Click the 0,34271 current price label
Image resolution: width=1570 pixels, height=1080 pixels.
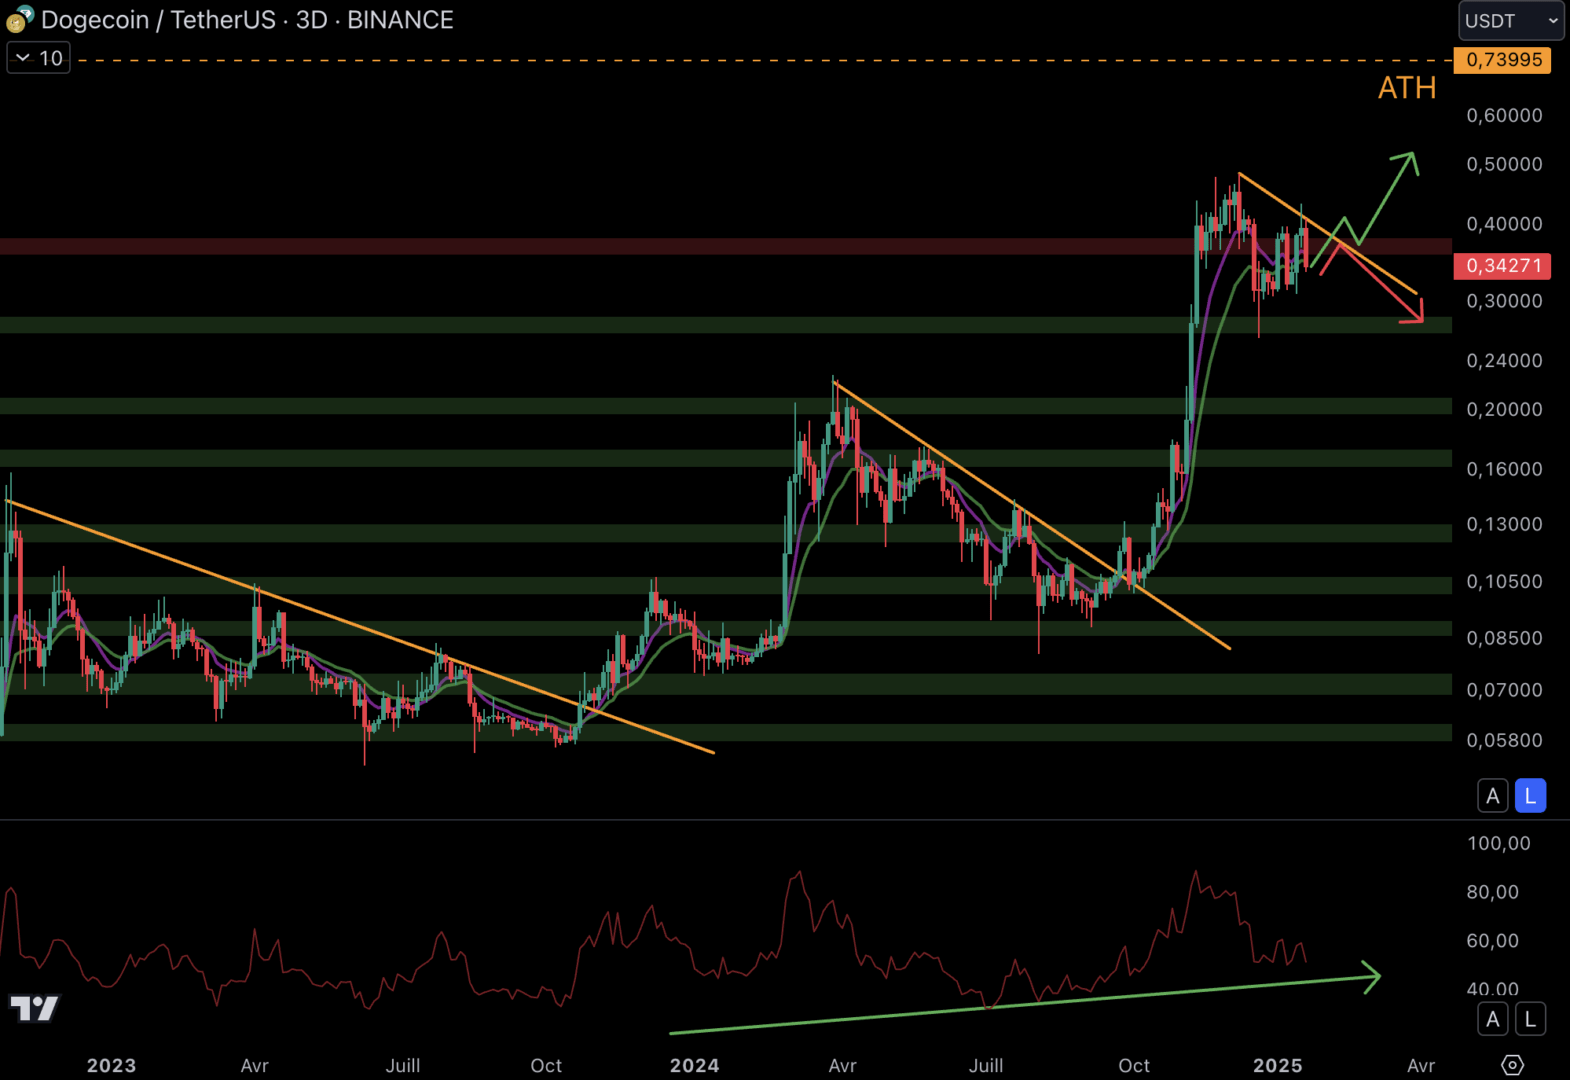tap(1502, 266)
